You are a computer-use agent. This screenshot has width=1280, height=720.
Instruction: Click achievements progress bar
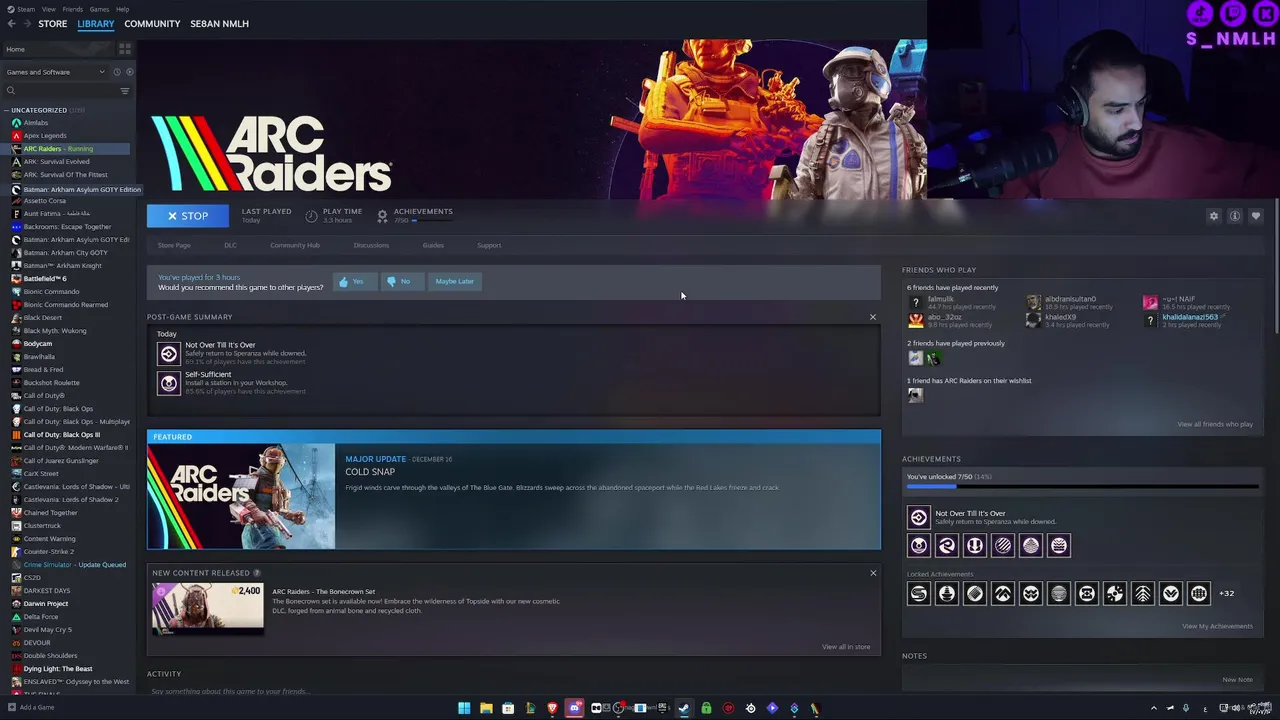coord(1083,486)
